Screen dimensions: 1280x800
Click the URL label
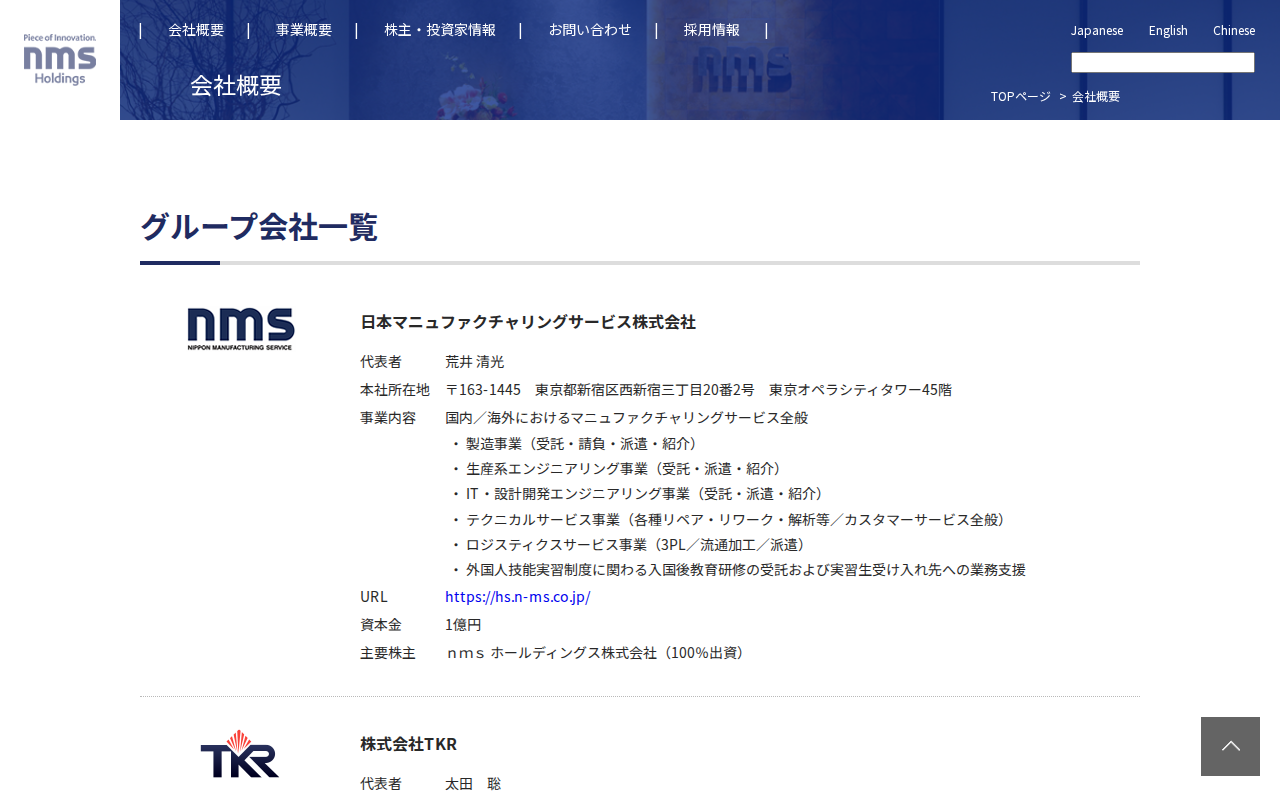[x=374, y=597]
